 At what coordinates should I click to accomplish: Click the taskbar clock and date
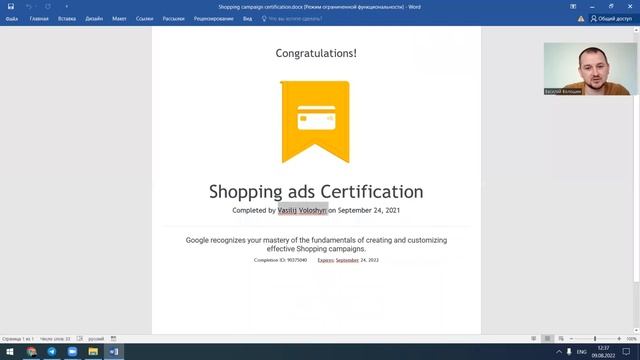[x=603, y=352]
